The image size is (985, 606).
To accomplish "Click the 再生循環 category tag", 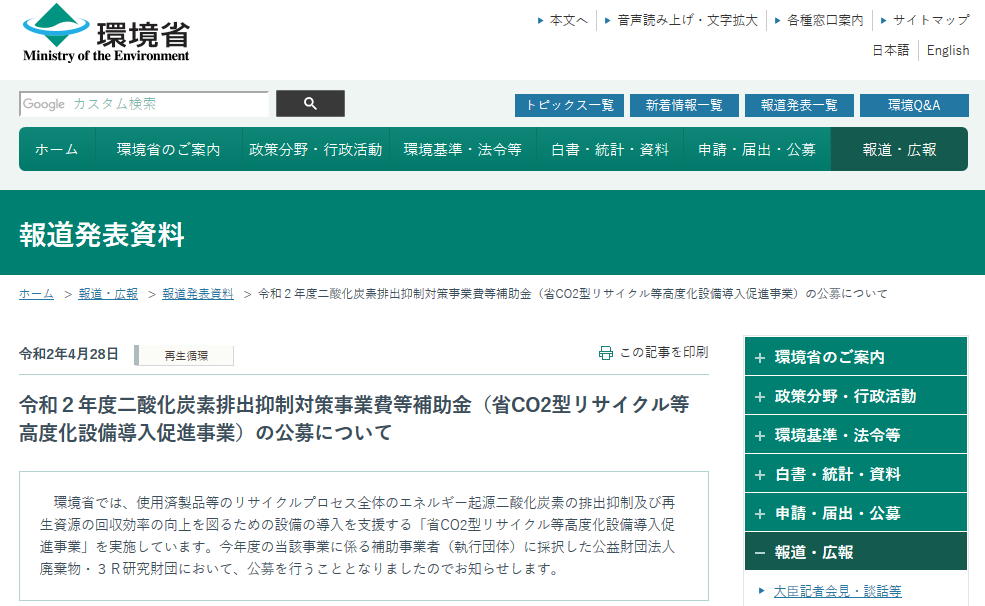I will tap(184, 355).
